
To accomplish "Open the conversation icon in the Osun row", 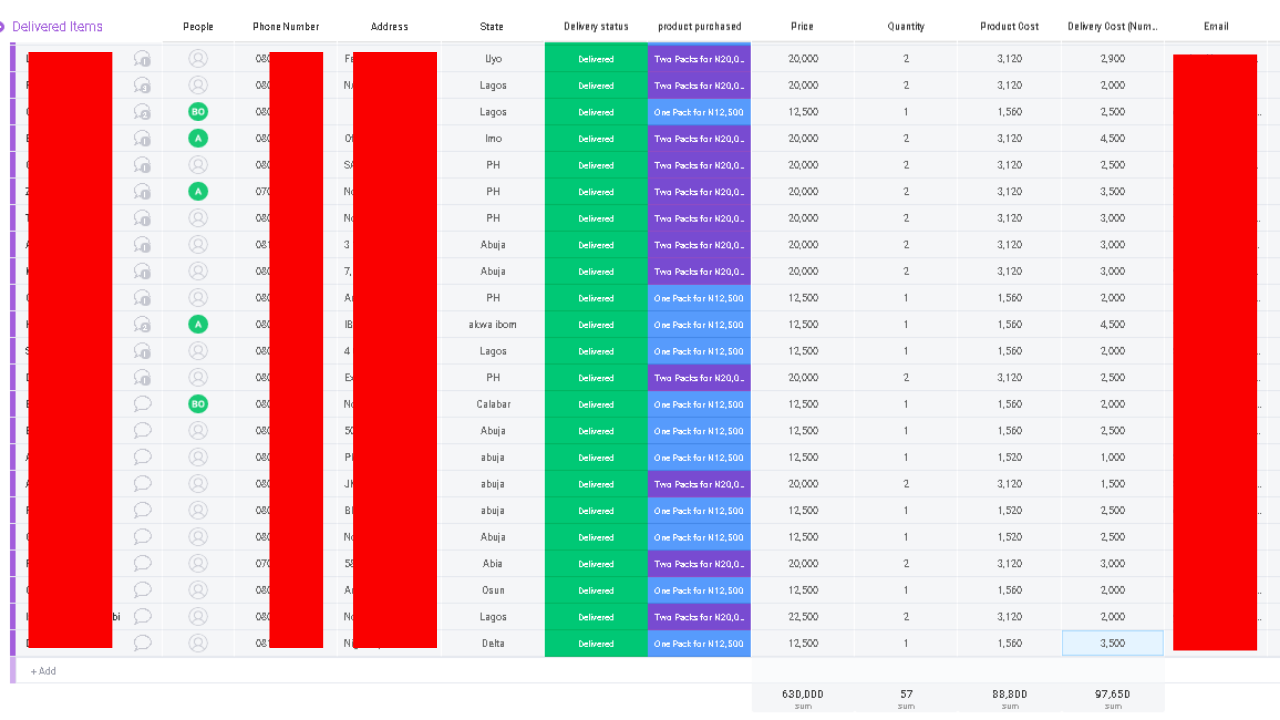I will pyautogui.click(x=142, y=590).
